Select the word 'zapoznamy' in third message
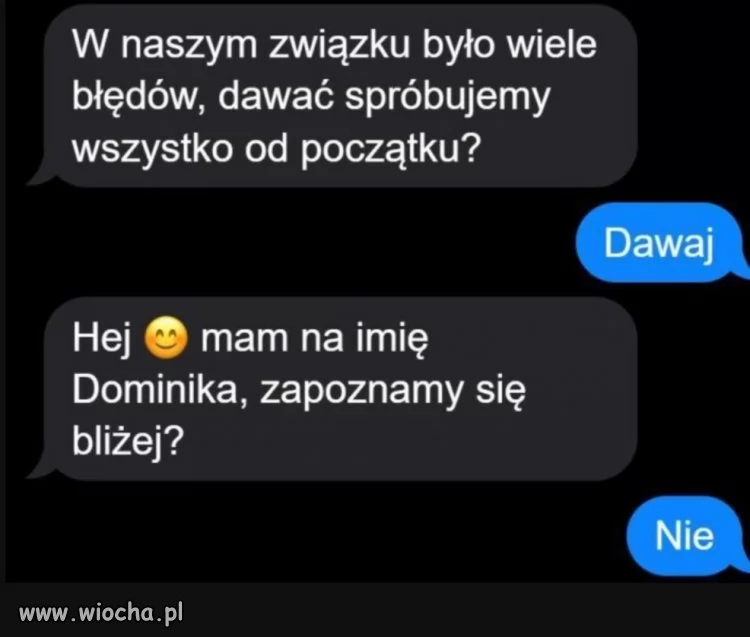 (362, 392)
